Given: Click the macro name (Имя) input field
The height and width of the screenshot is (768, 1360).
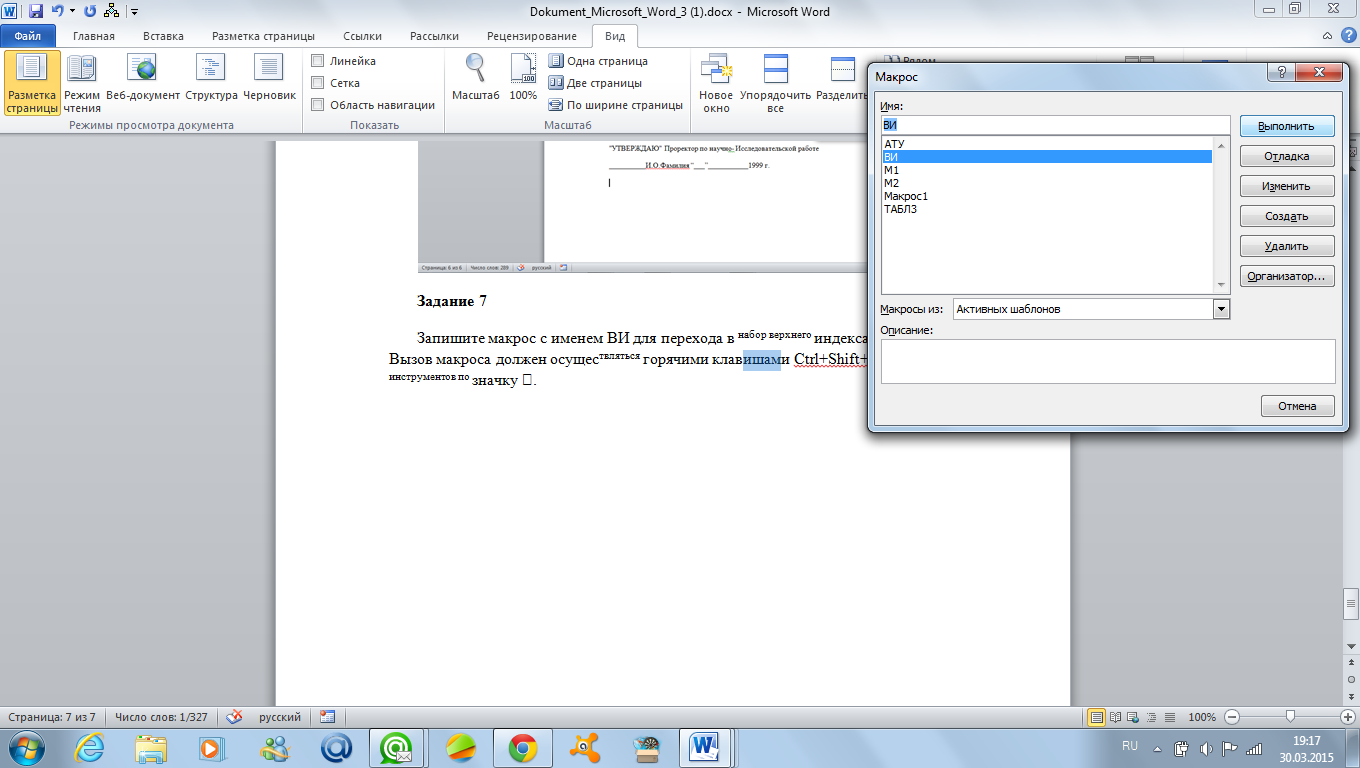Looking at the screenshot, I should (x=1055, y=125).
